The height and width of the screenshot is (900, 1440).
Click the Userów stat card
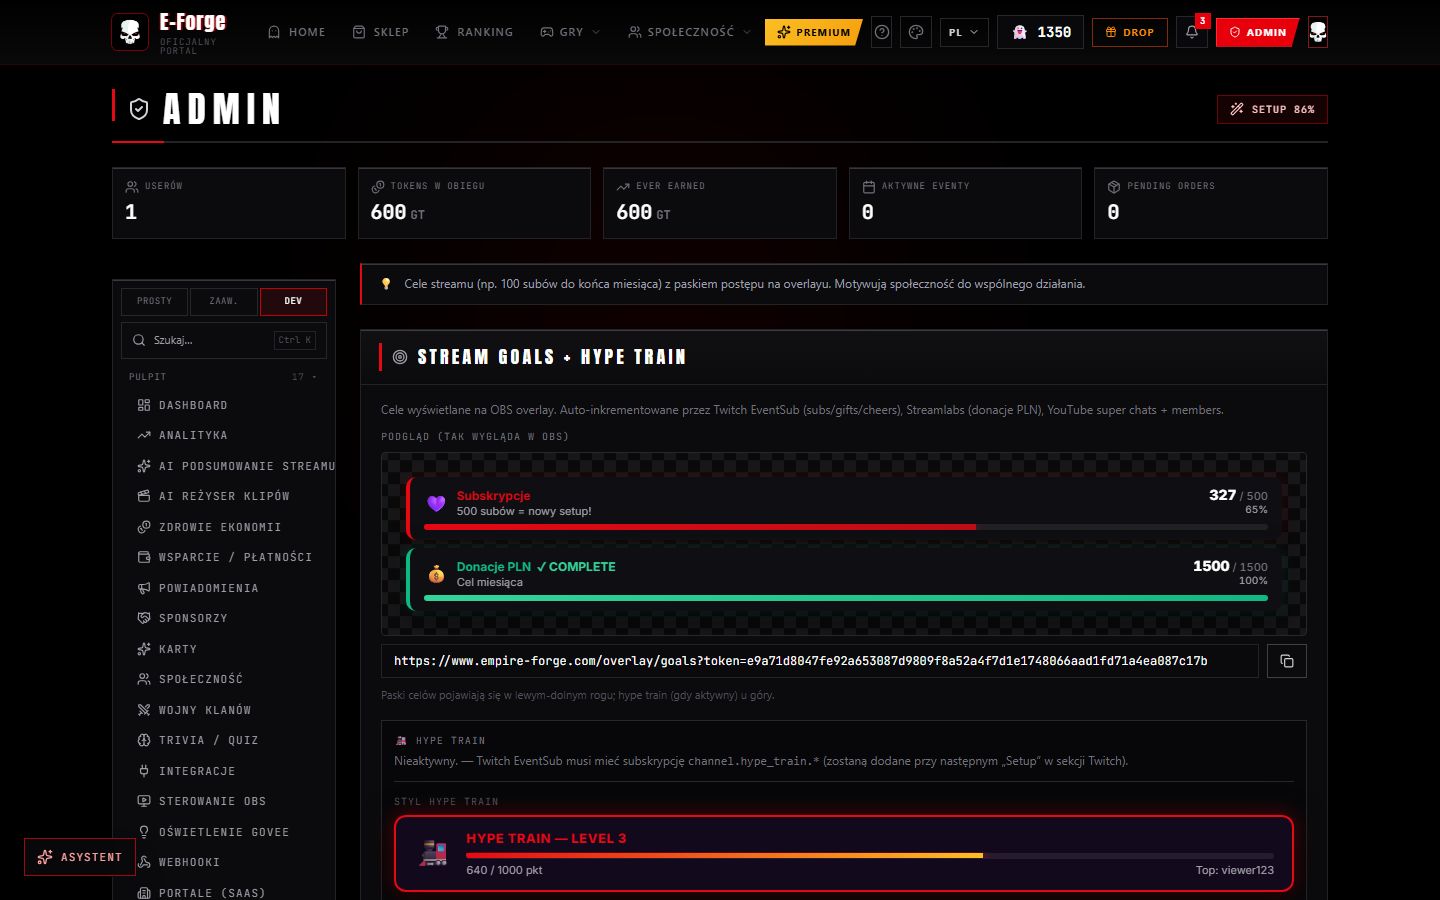[229, 203]
